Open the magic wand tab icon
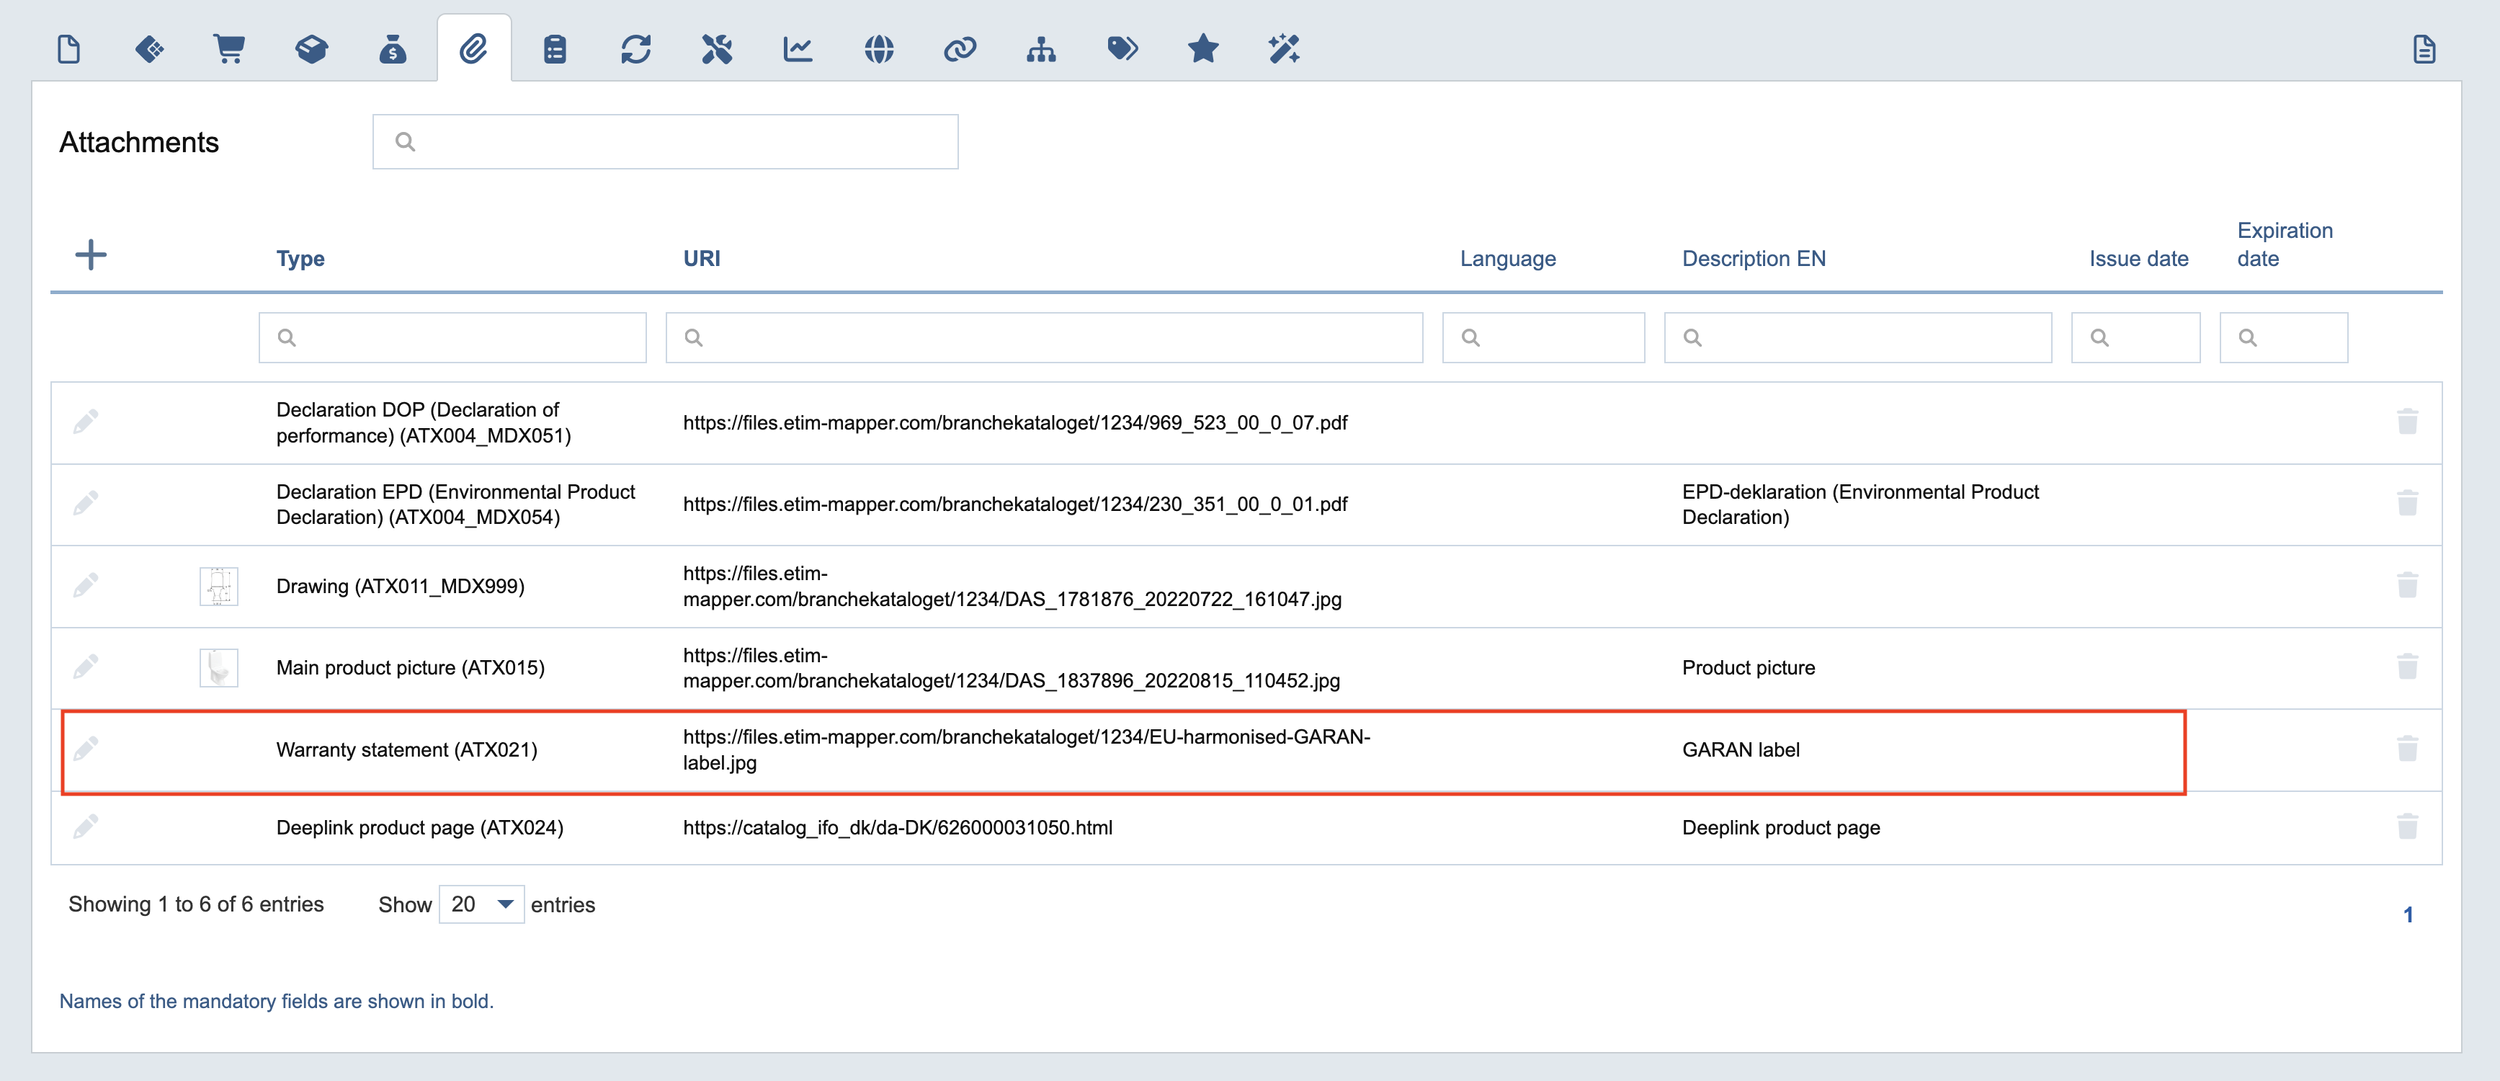The height and width of the screenshot is (1081, 2500). 1284,49
